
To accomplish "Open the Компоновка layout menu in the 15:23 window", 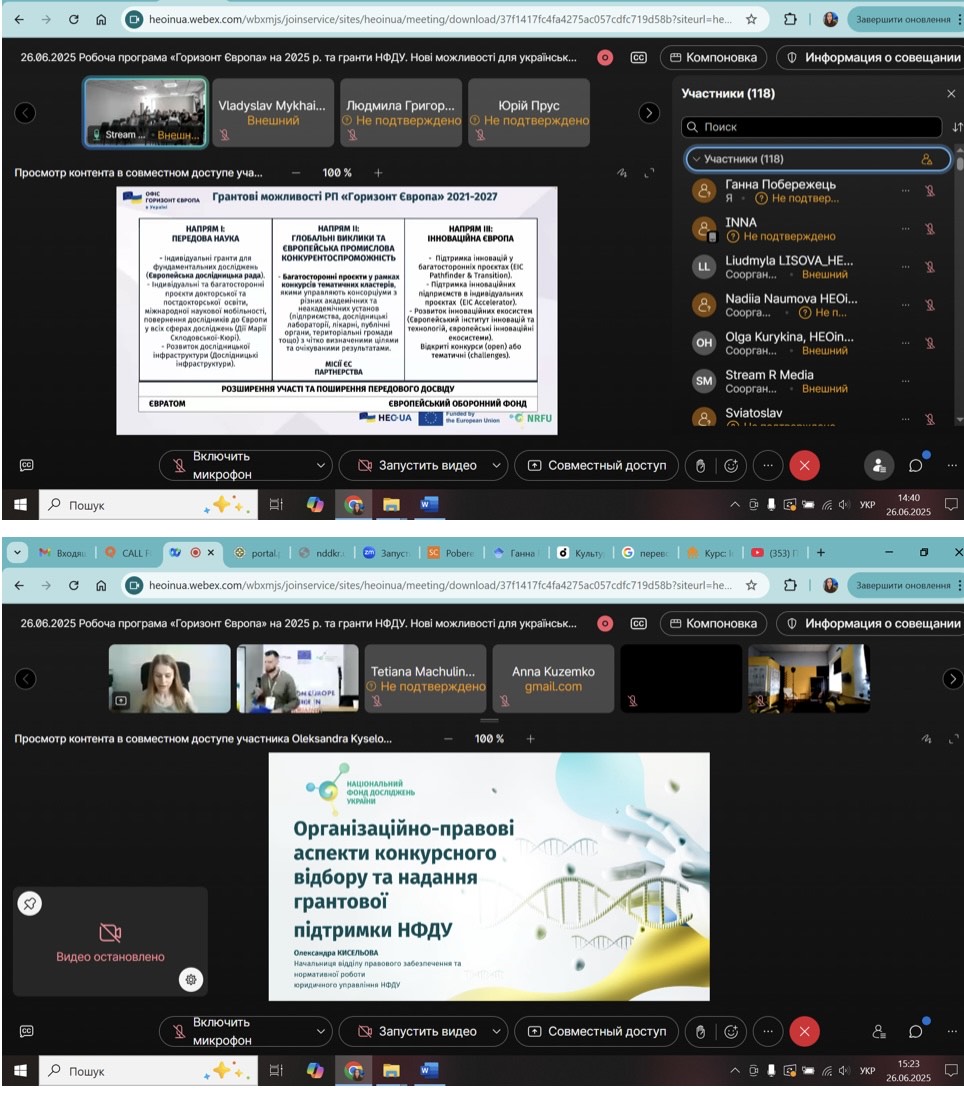I will coord(713,623).
